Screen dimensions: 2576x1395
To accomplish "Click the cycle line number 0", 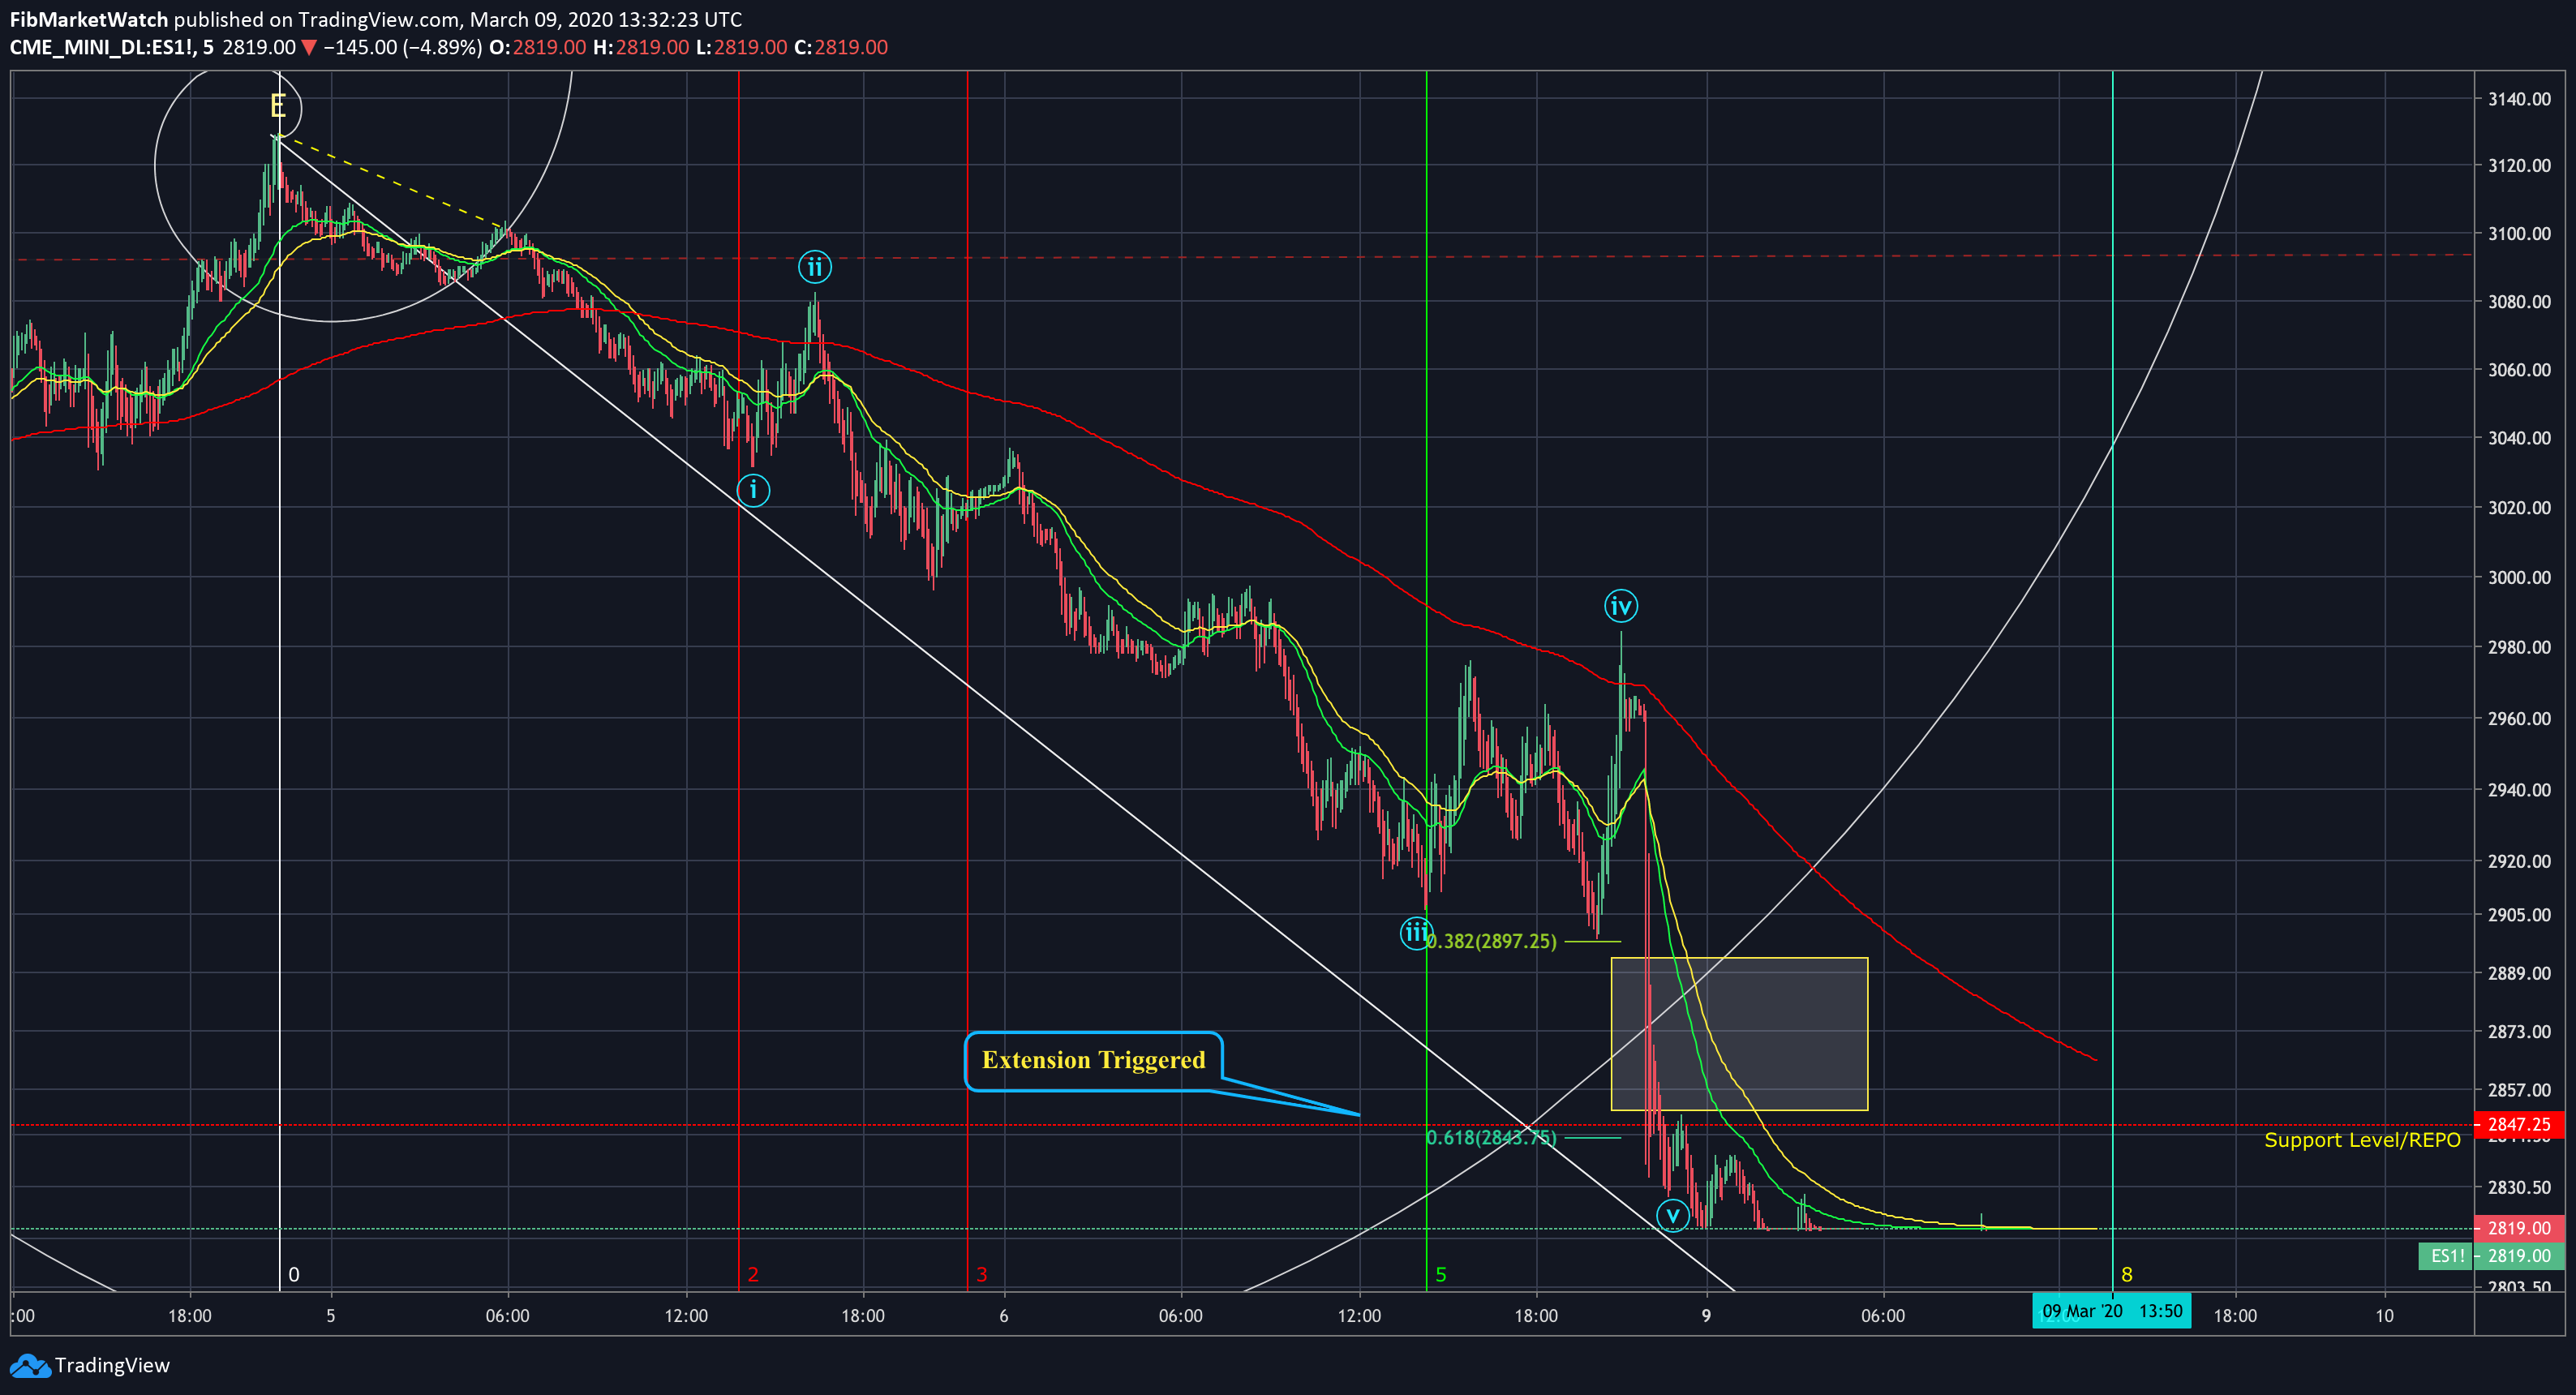I will [293, 1274].
